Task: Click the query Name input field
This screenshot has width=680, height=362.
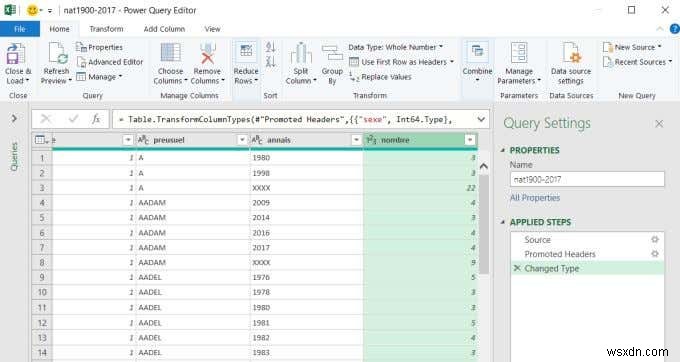Action: 587,179
